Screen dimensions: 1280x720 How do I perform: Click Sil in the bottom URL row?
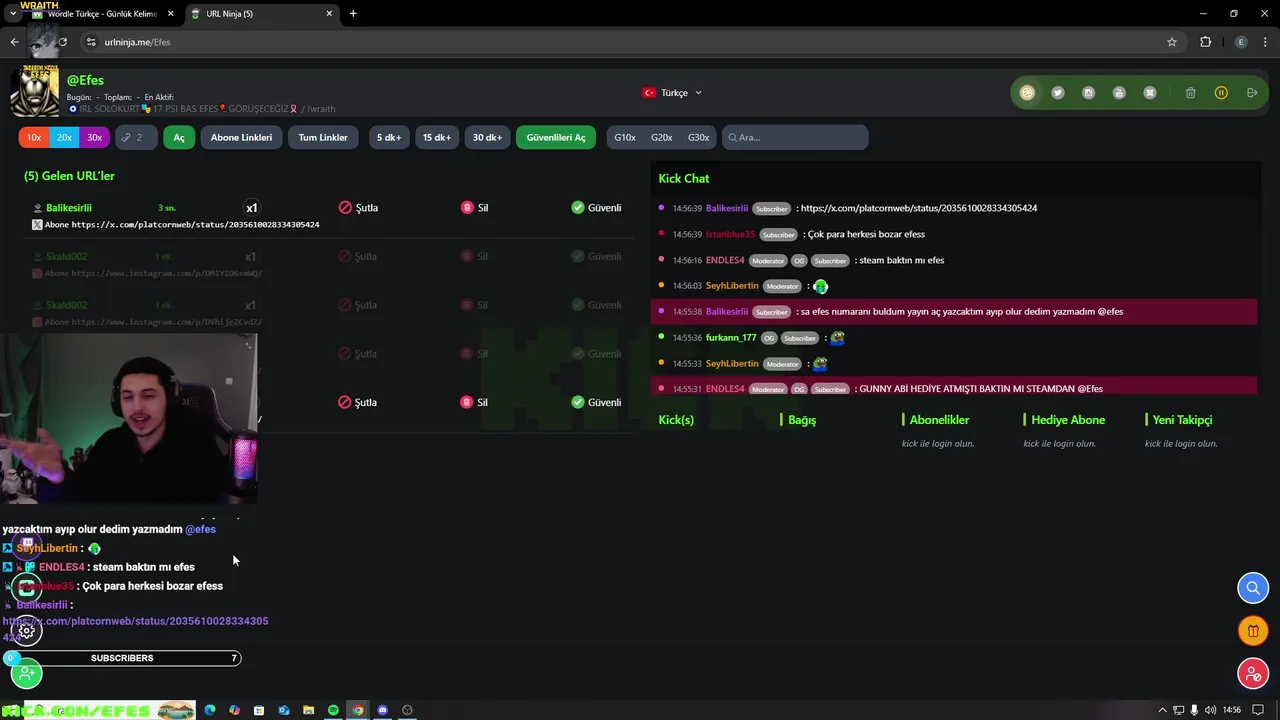pos(474,402)
